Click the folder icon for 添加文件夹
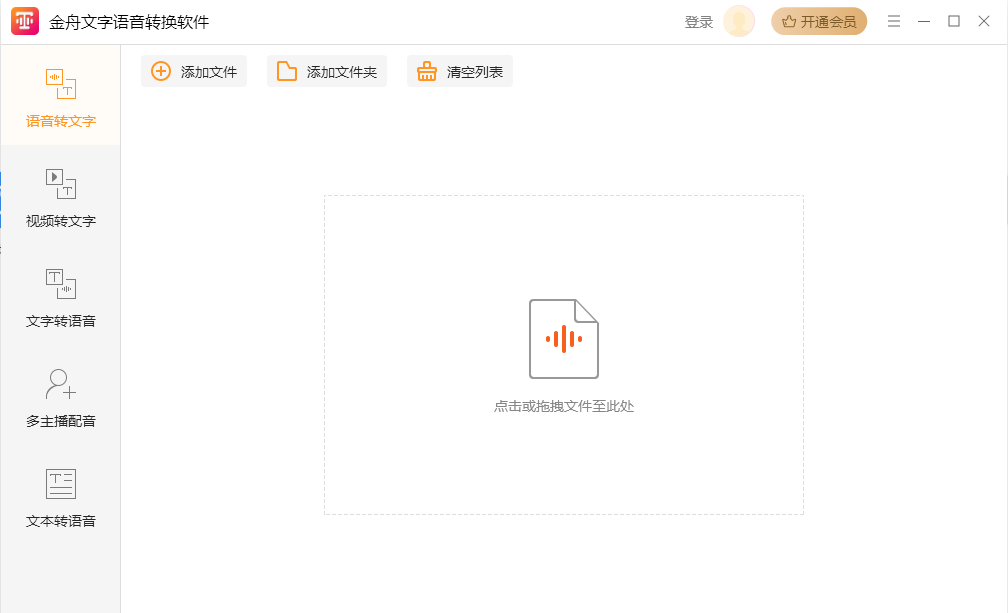The image size is (1008, 613). pyautogui.click(x=287, y=71)
